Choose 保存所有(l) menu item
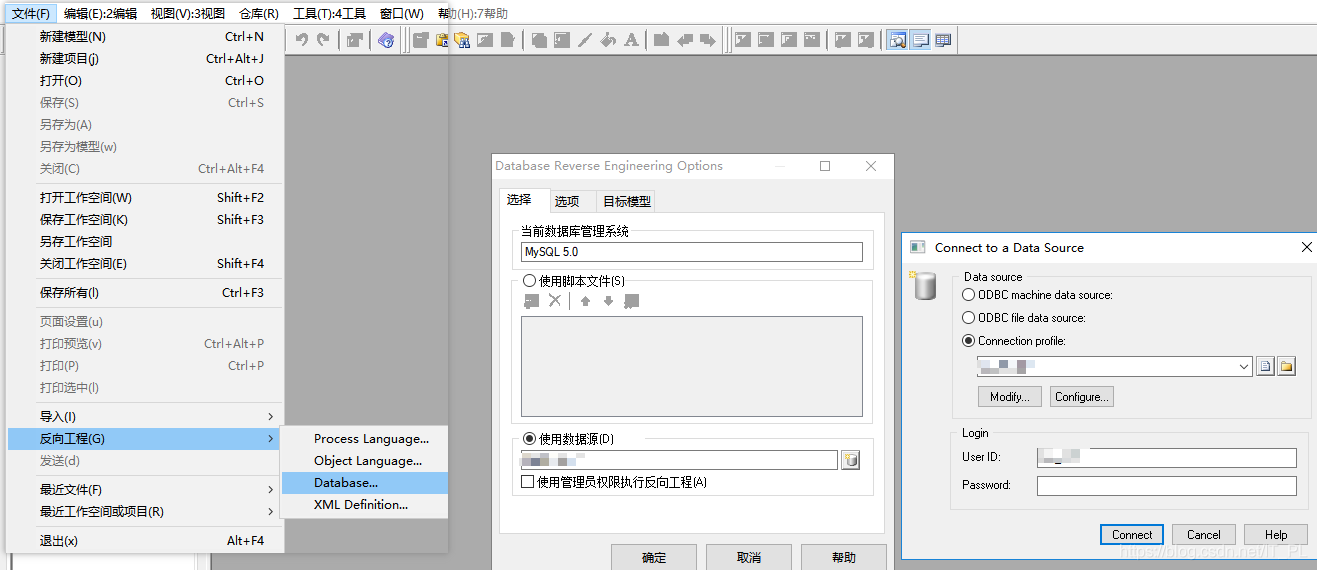 146,292
